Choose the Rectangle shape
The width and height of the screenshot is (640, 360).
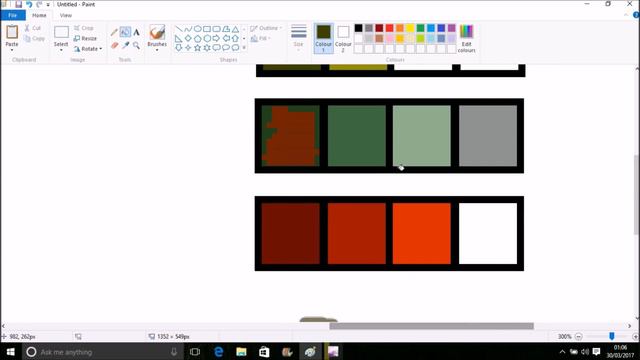pyautogui.click(x=207, y=29)
